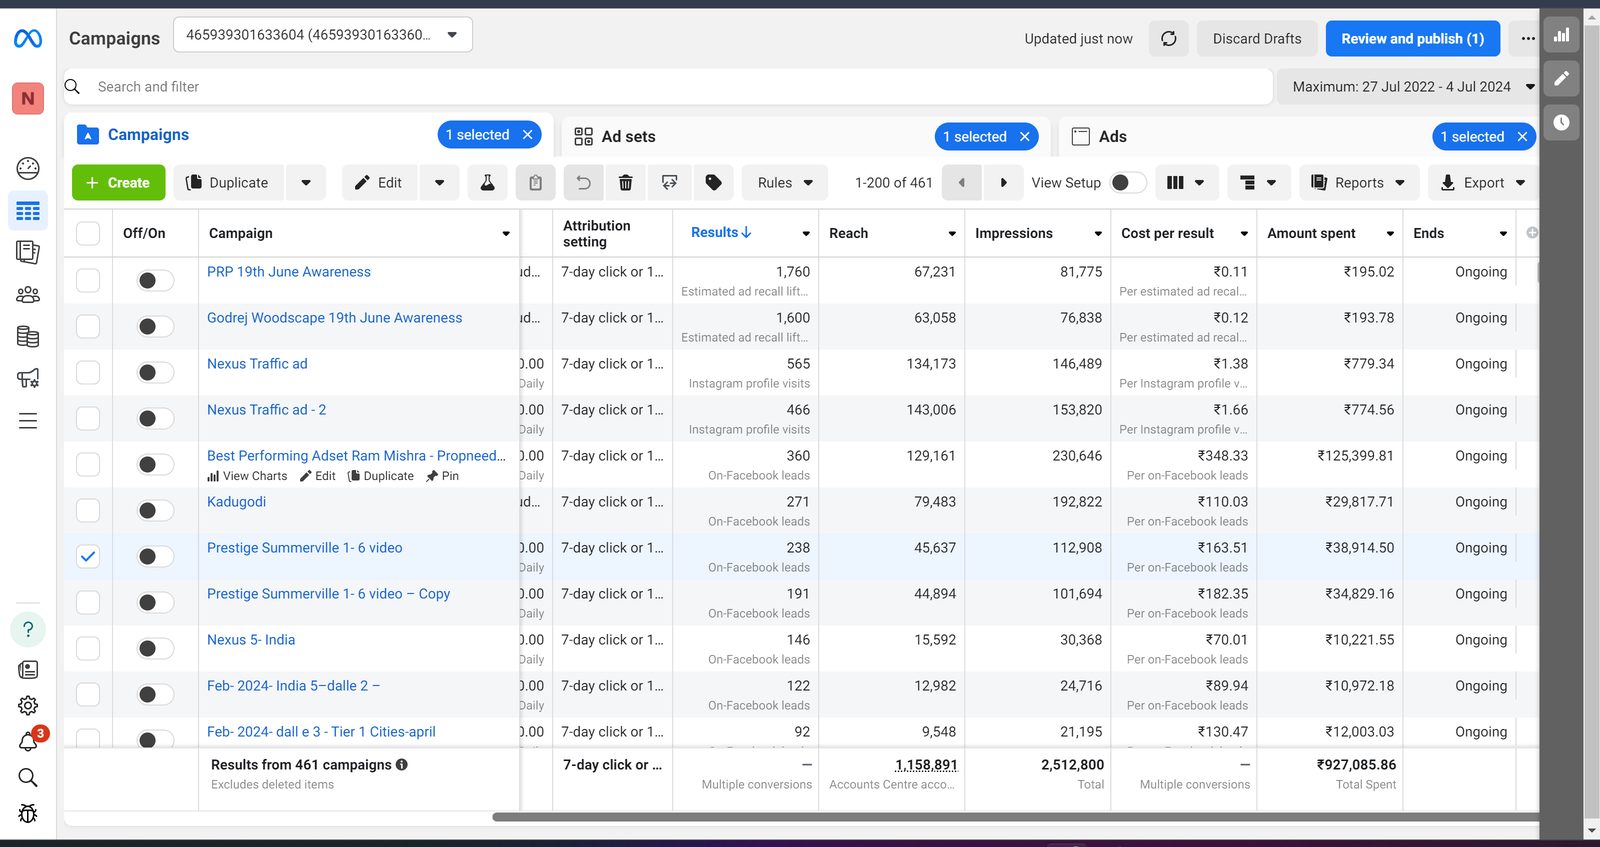Check the select-all campaigns checkbox in header

pyautogui.click(x=88, y=233)
